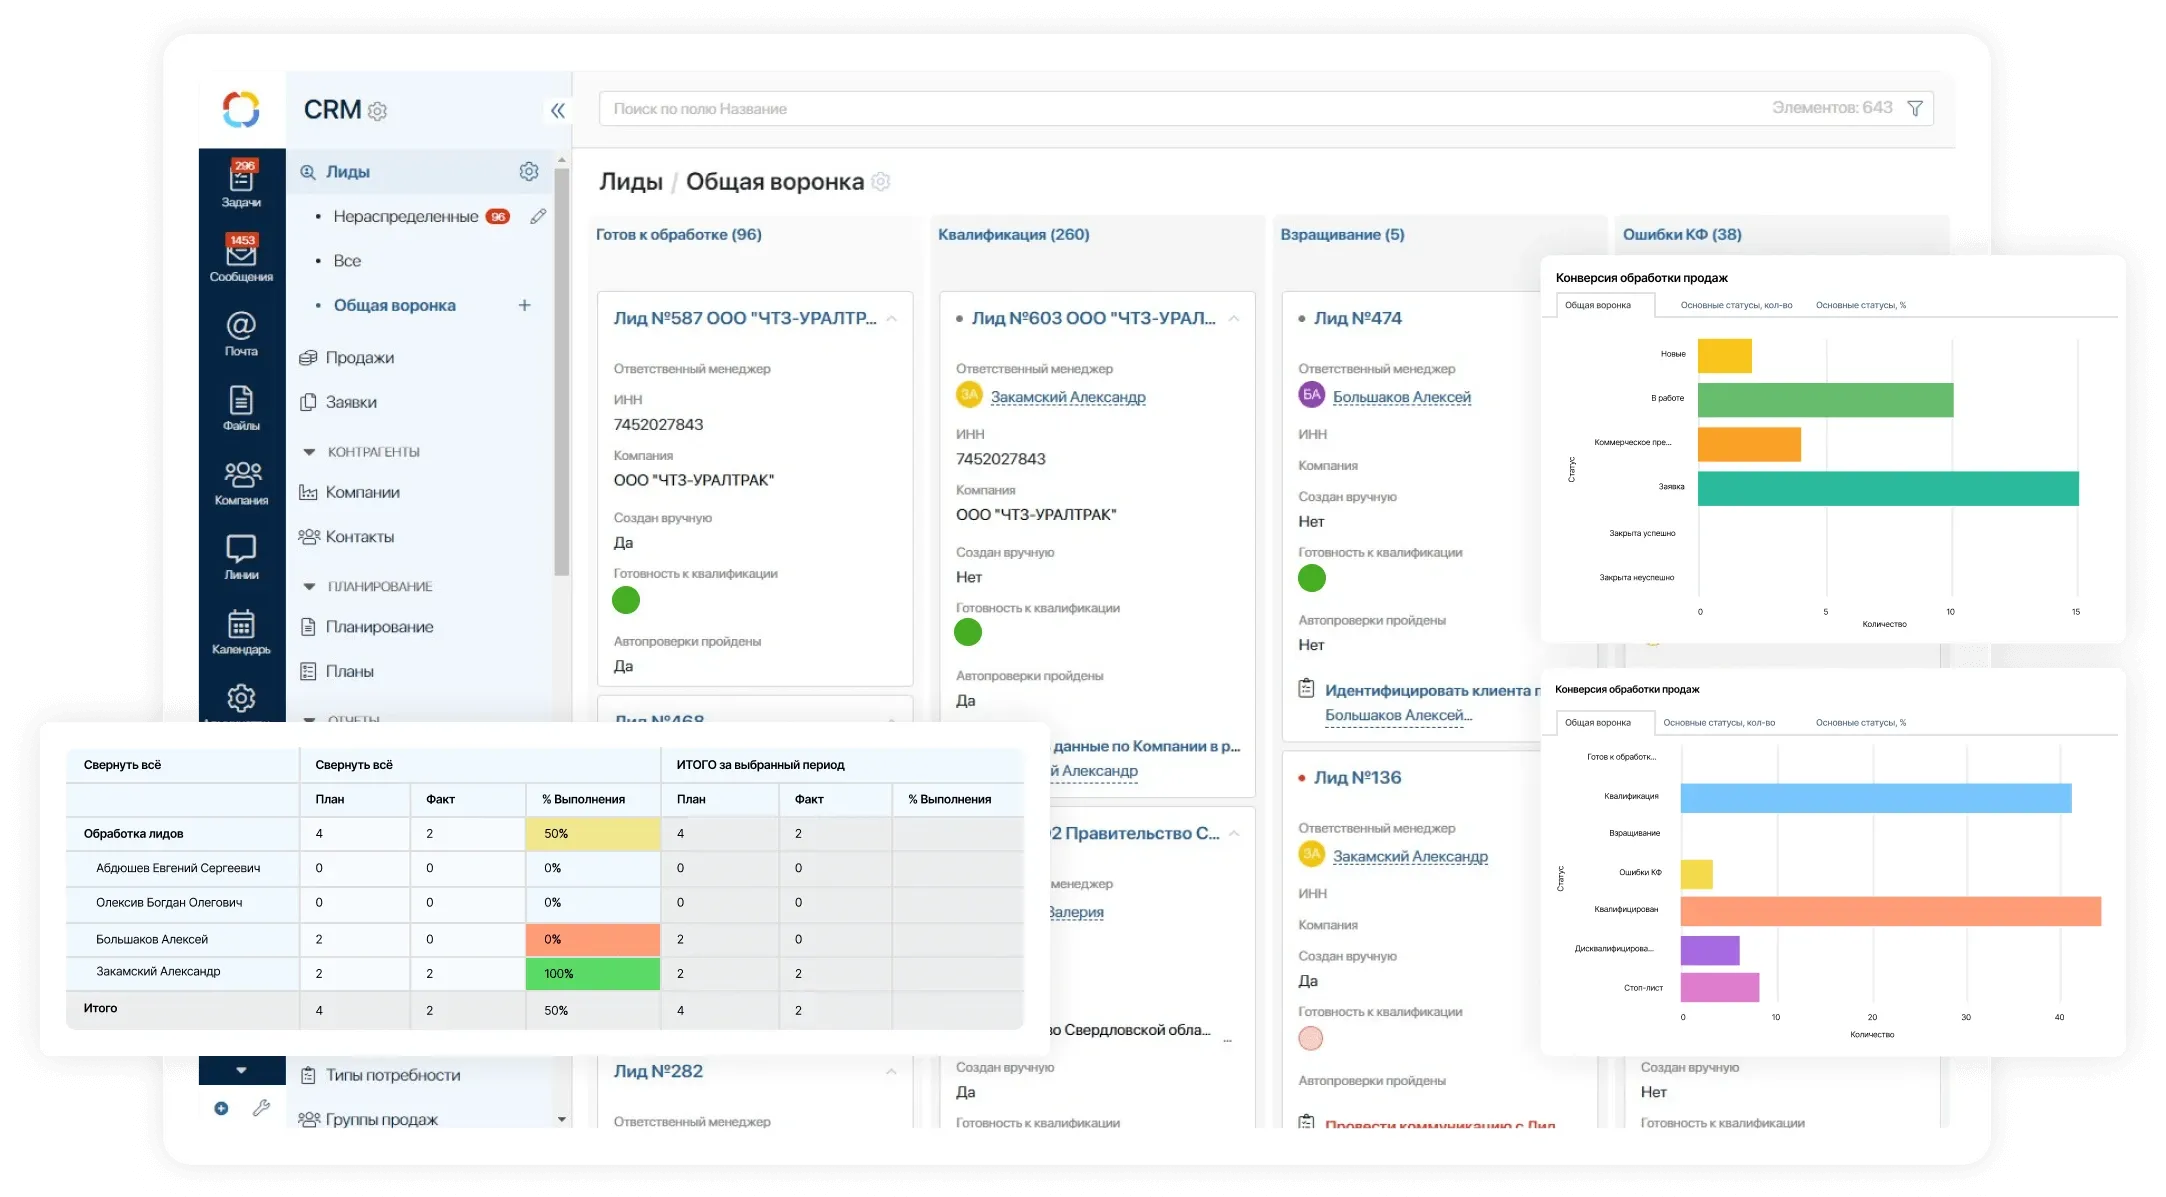Select the lower chart's "Основные статусы, %" tab
The image size is (2166, 1197).
(1860, 722)
